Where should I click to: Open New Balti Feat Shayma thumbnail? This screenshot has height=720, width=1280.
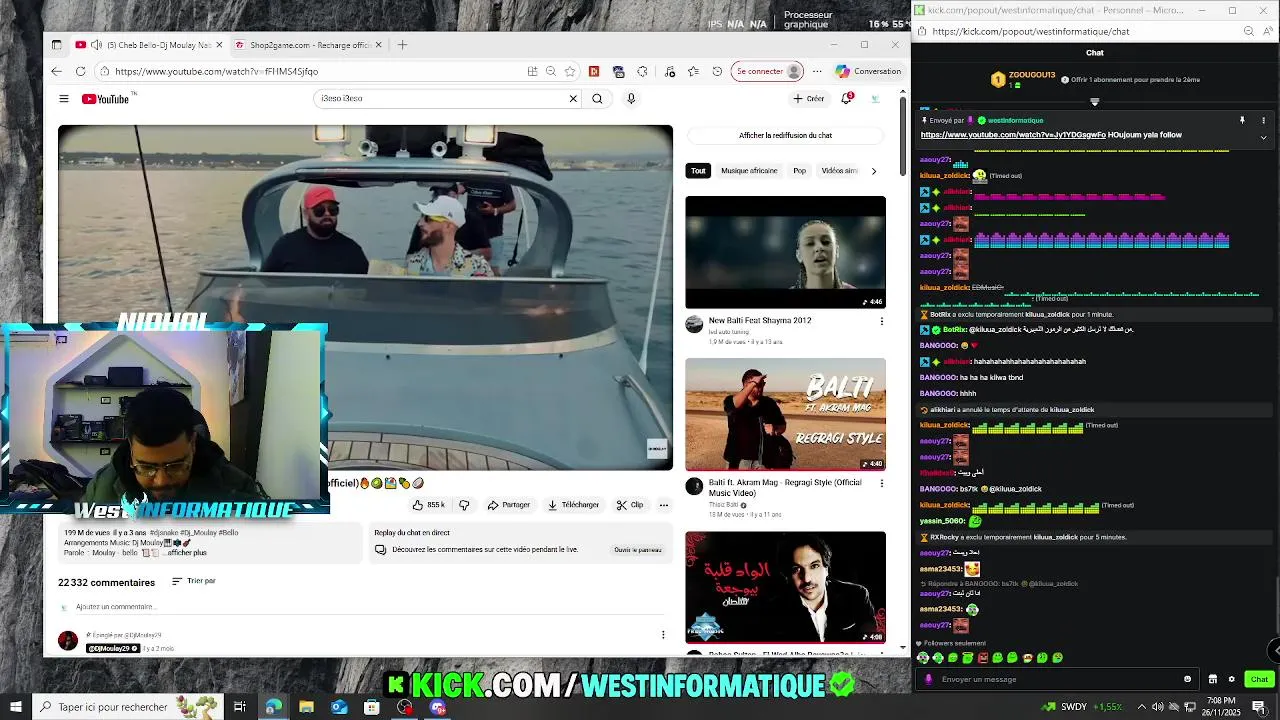click(785, 252)
